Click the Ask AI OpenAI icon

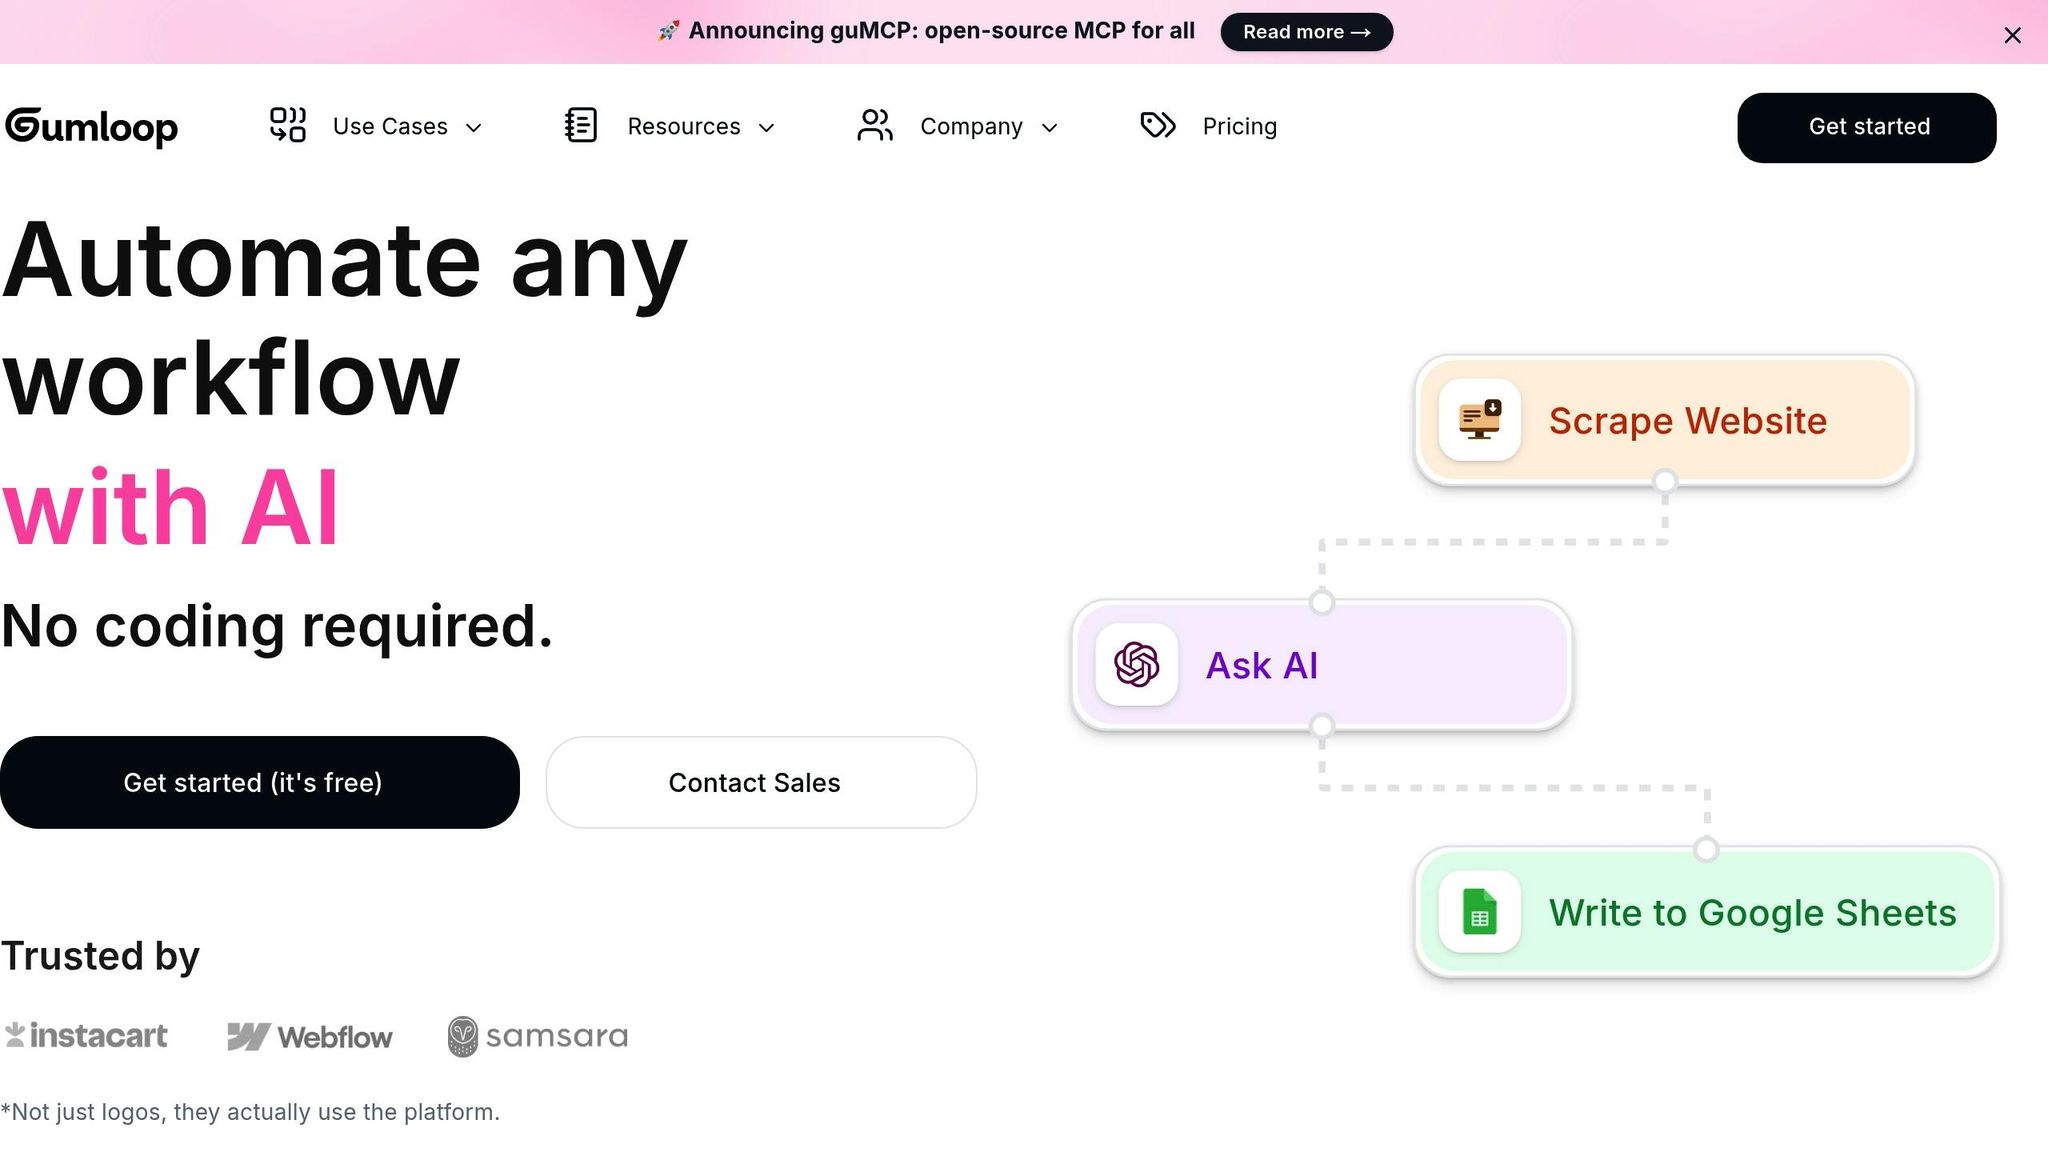click(x=1136, y=665)
